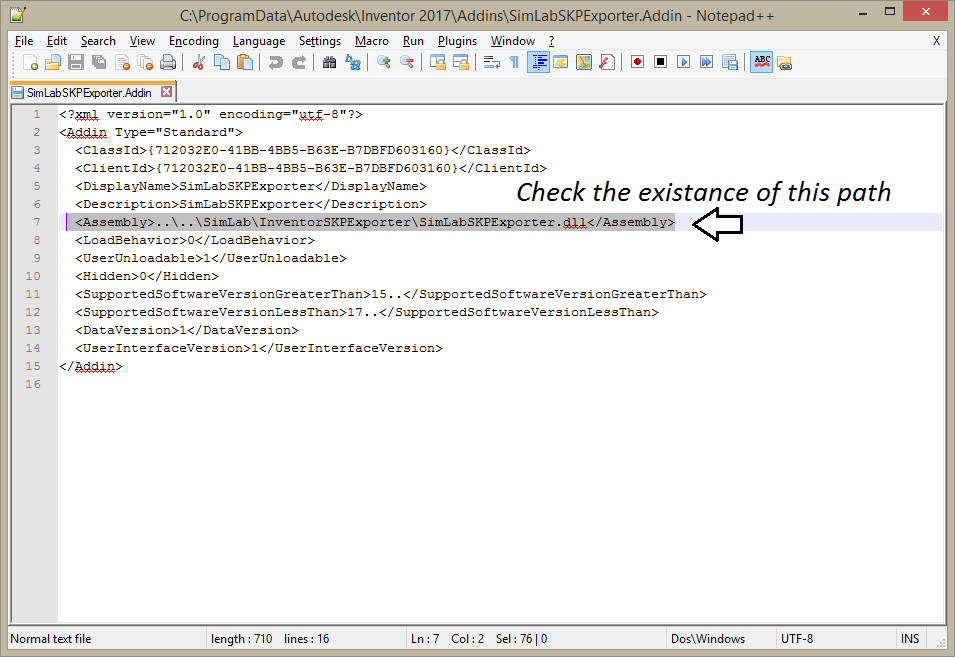Click the Zoom In magnifier icon
This screenshot has width=955, height=657.
(383, 62)
